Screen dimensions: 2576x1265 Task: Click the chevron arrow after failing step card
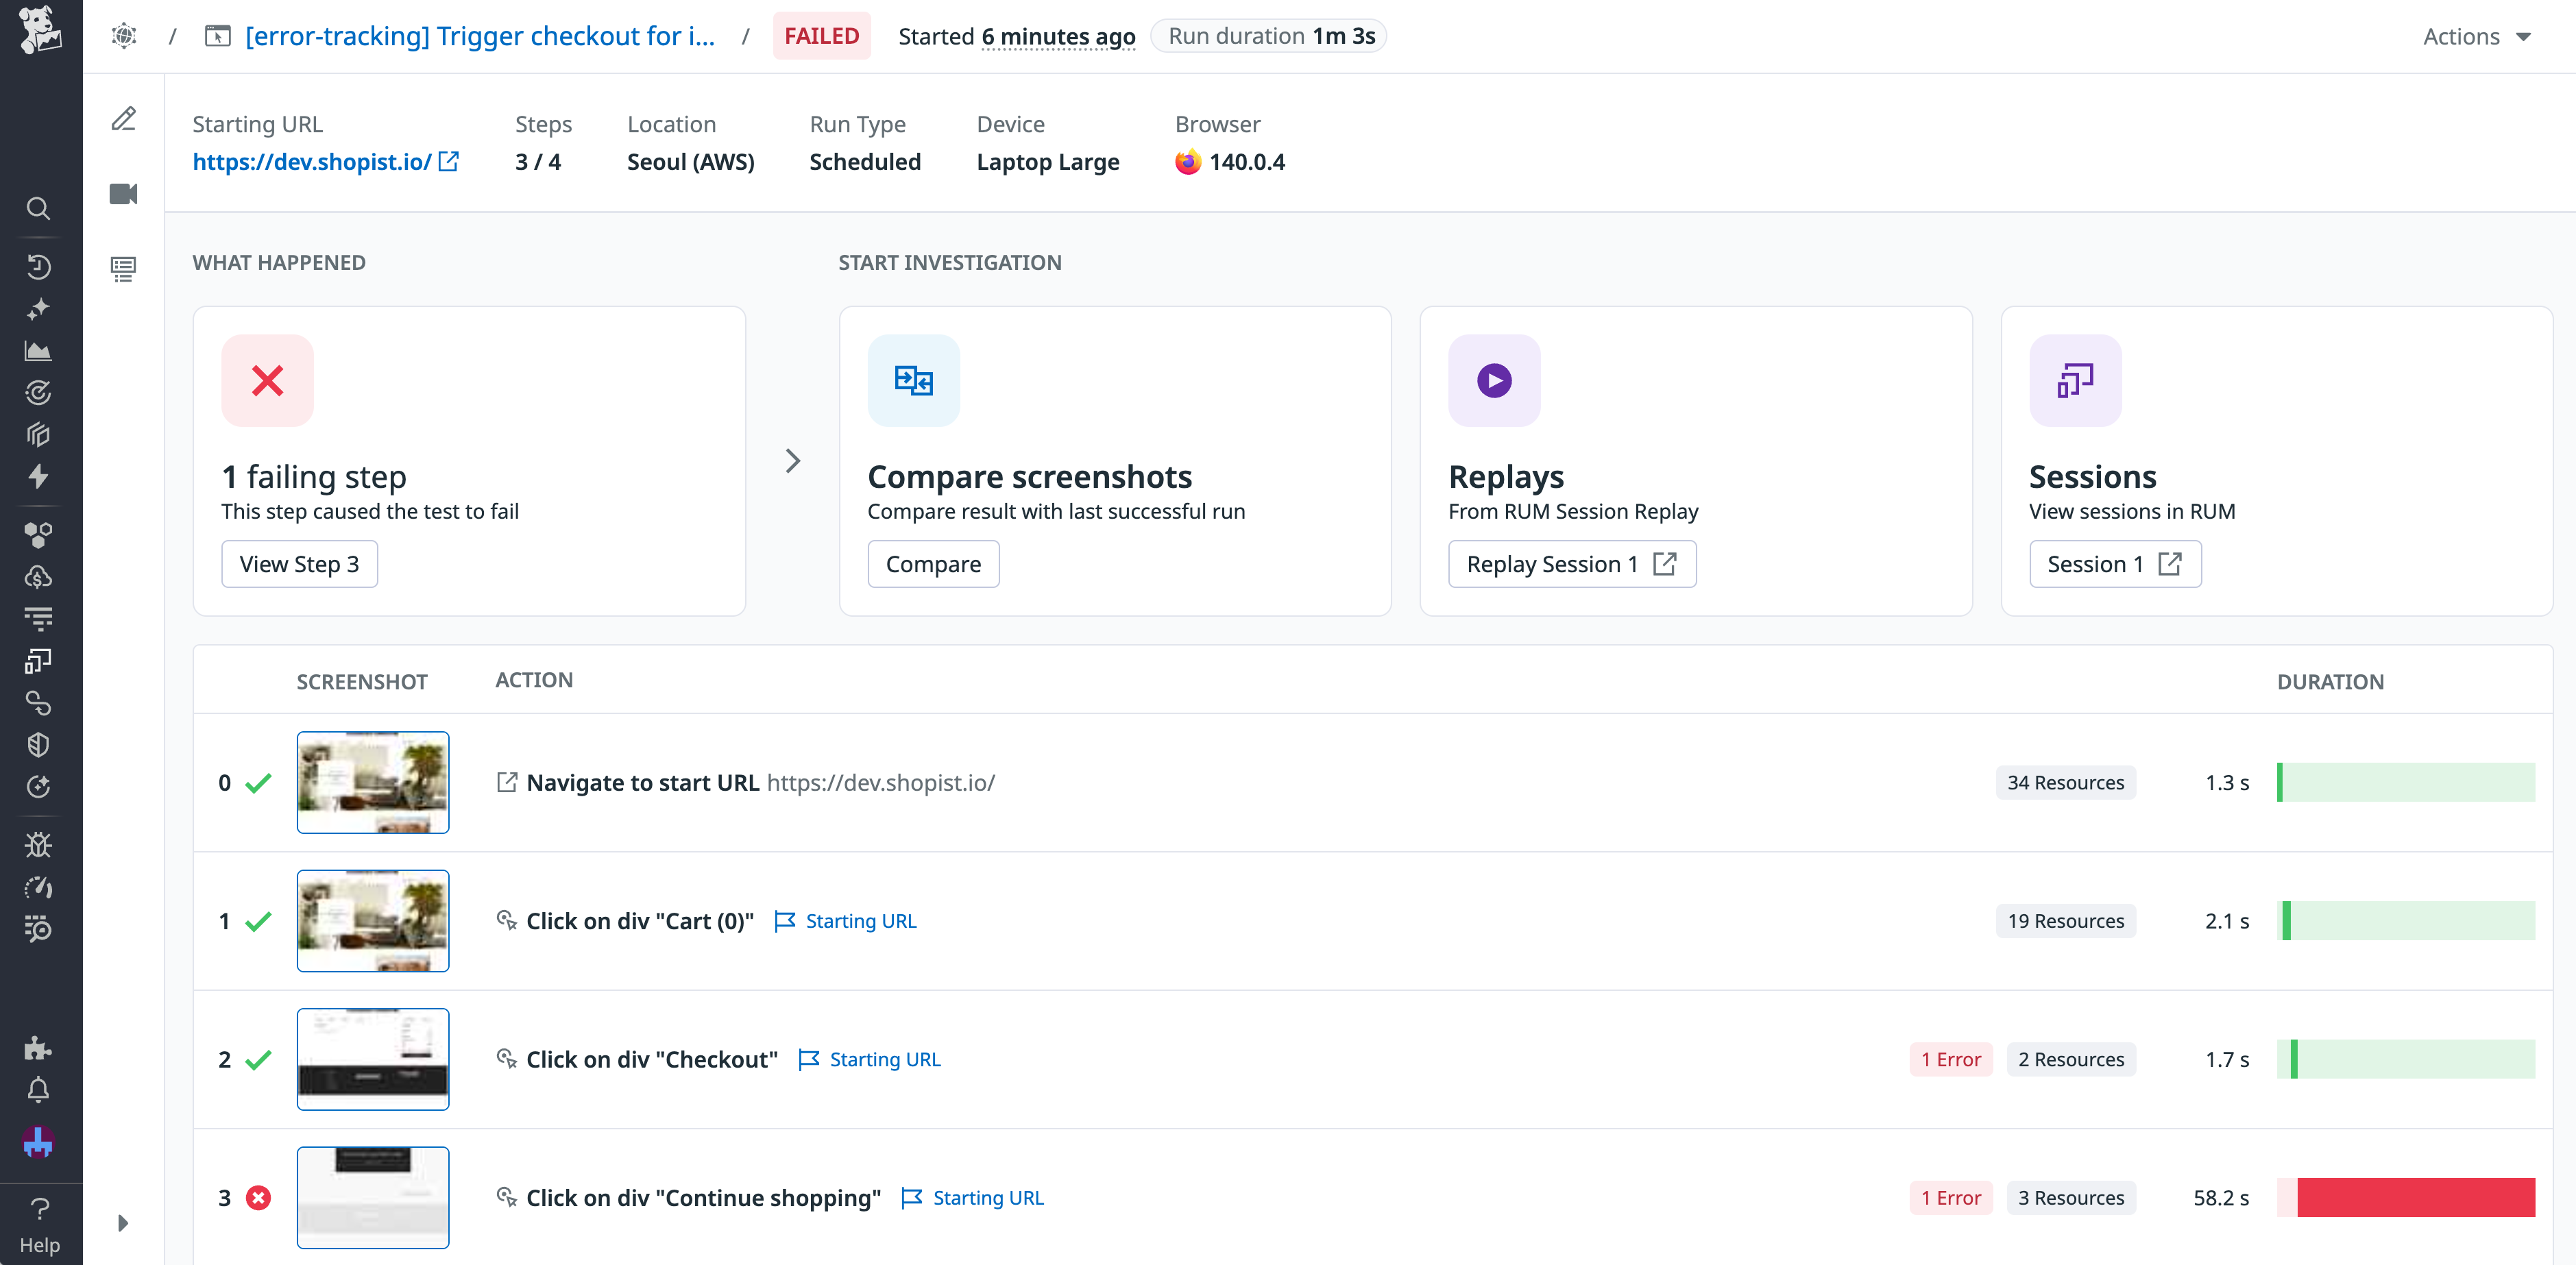(x=792, y=461)
